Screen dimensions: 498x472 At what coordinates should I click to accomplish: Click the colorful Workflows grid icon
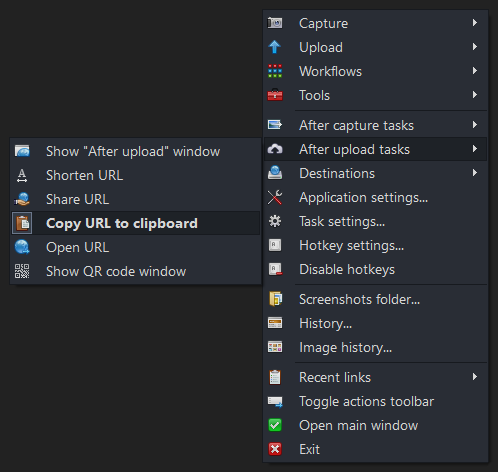tap(275, 71)
